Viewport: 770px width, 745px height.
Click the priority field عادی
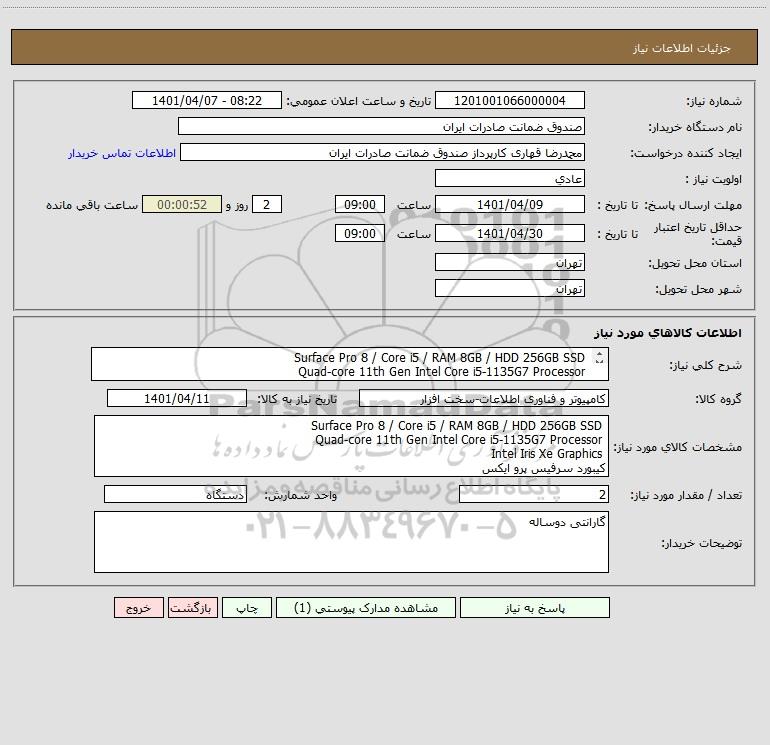pyautogui.click(x=510, y=178)
